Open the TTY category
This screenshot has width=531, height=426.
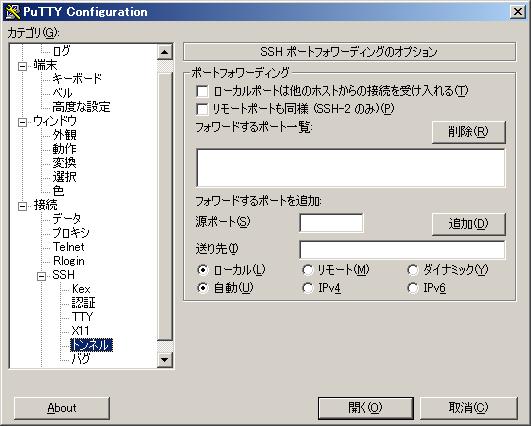[x=82, y=317]
